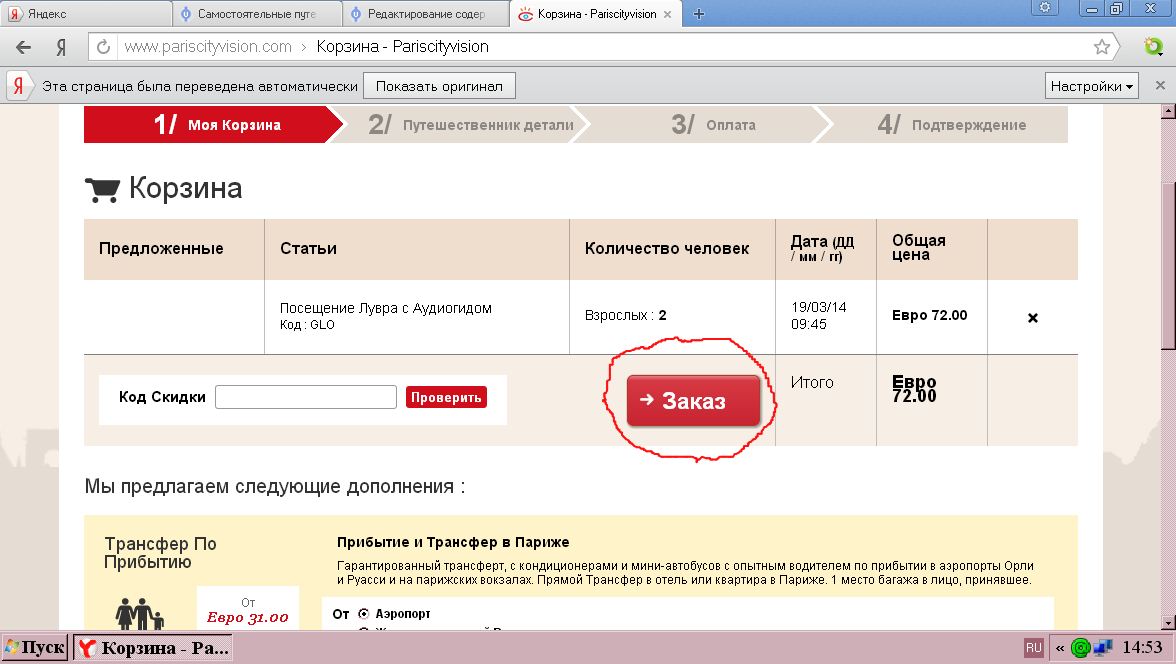Image resolution: width=1176 pixels, height=664 pixels.
Task: Click the heading Прибытие и Трансфер в Париже
Action: 453,542
